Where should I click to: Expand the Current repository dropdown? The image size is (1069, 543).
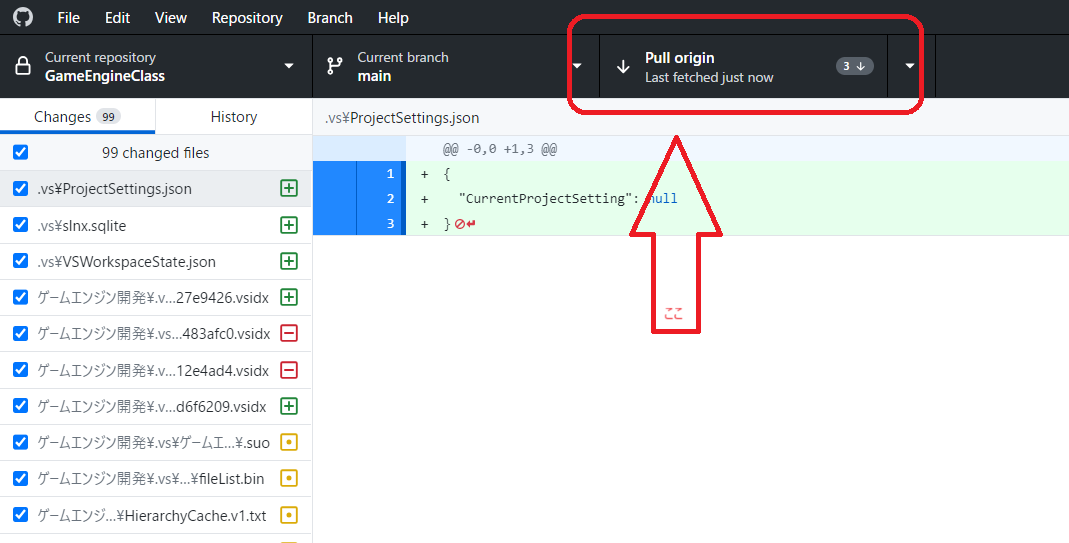[289, 67]
